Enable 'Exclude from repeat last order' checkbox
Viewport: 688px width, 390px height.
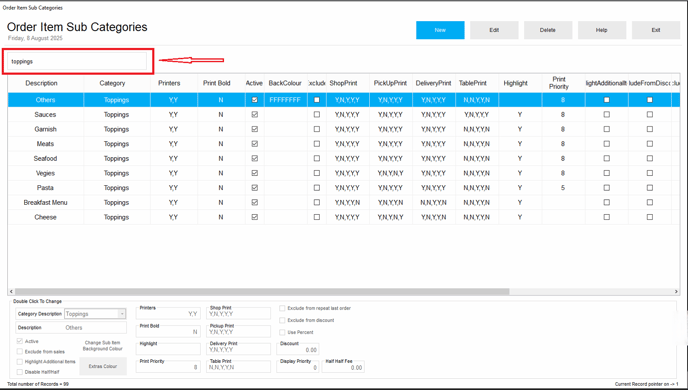(x=282, y=308)
